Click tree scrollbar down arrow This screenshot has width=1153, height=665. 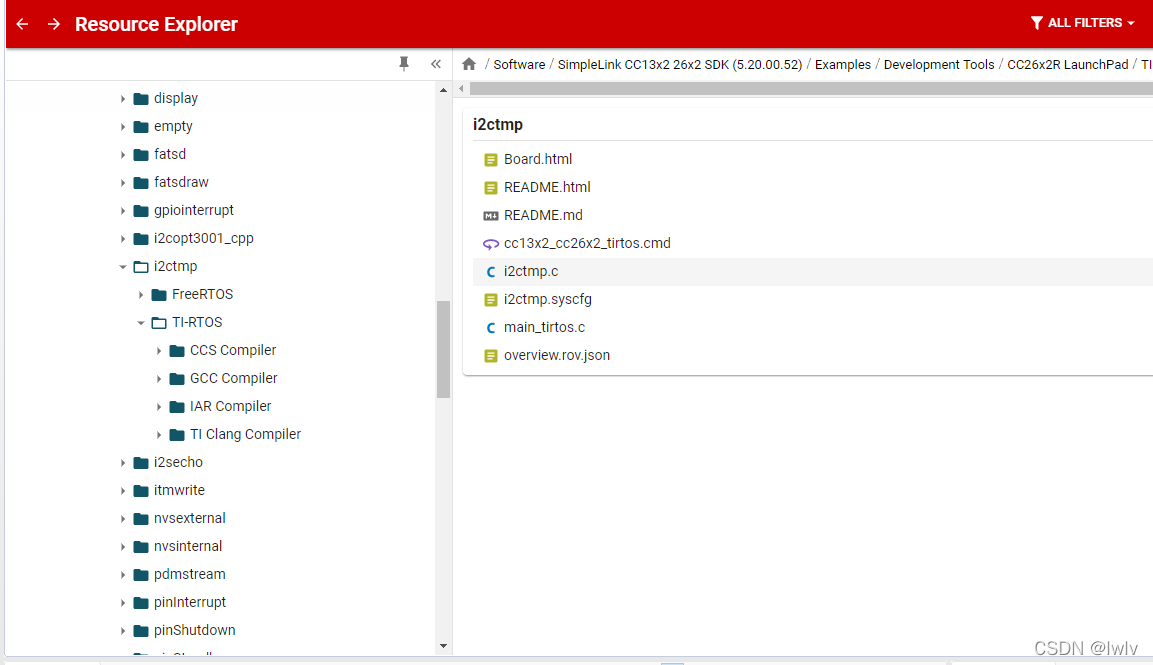coord(443,646)
